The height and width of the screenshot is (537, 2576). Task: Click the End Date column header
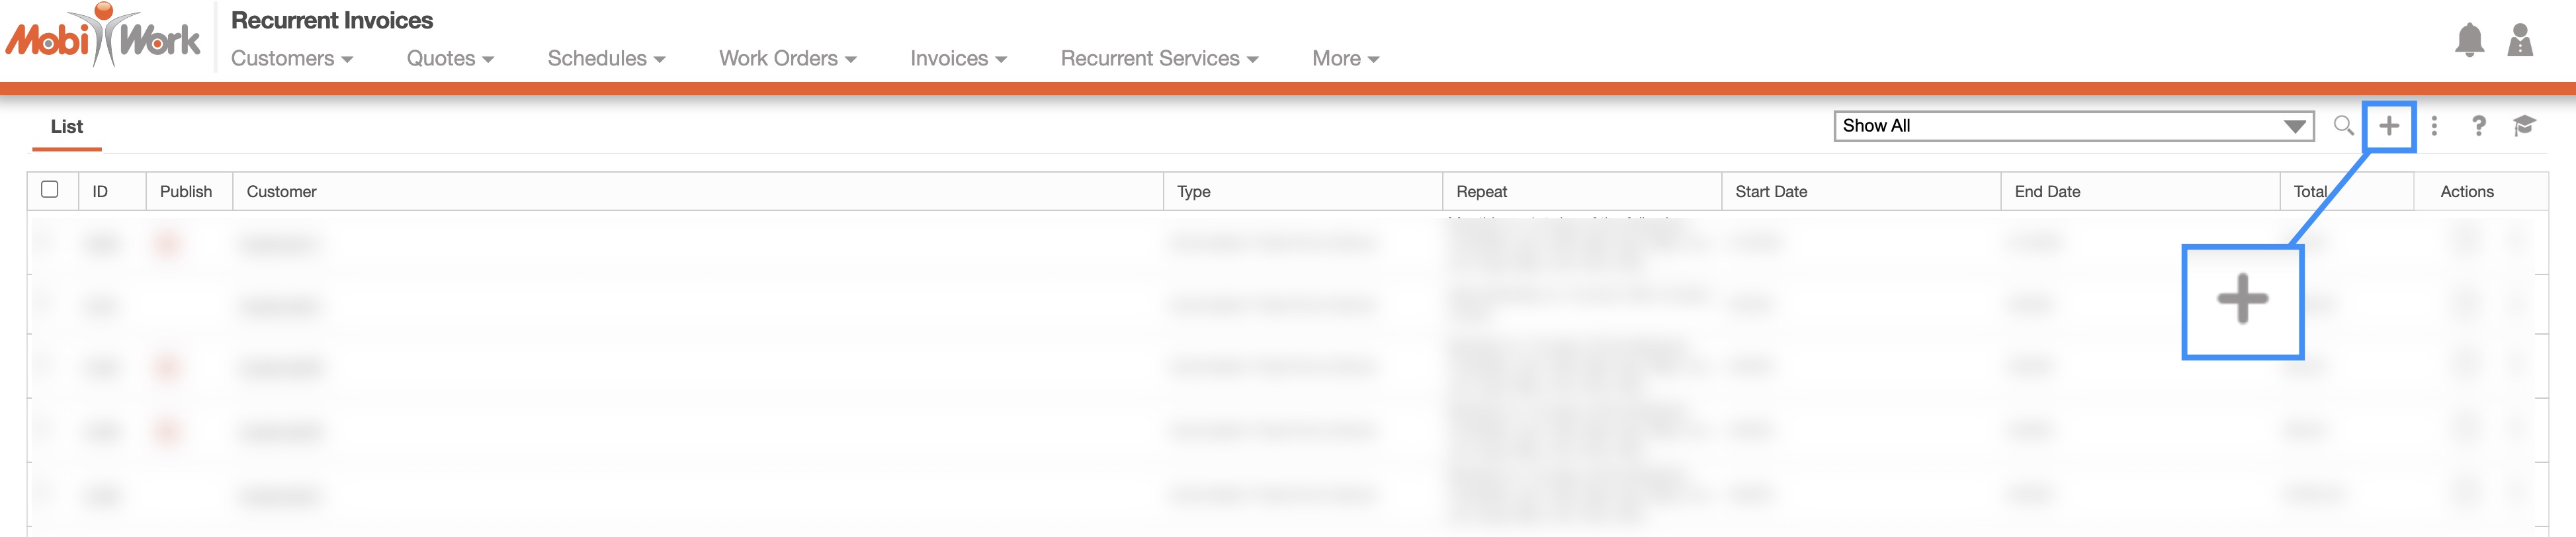(2046, 192)
